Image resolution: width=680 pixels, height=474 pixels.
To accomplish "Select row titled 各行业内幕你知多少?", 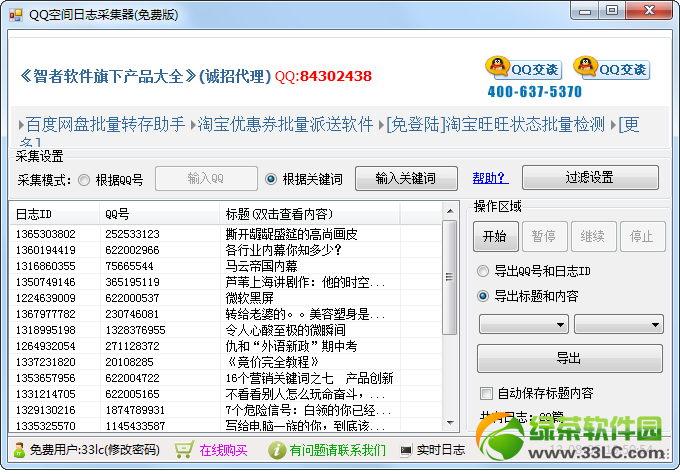I will coord(226,250).
